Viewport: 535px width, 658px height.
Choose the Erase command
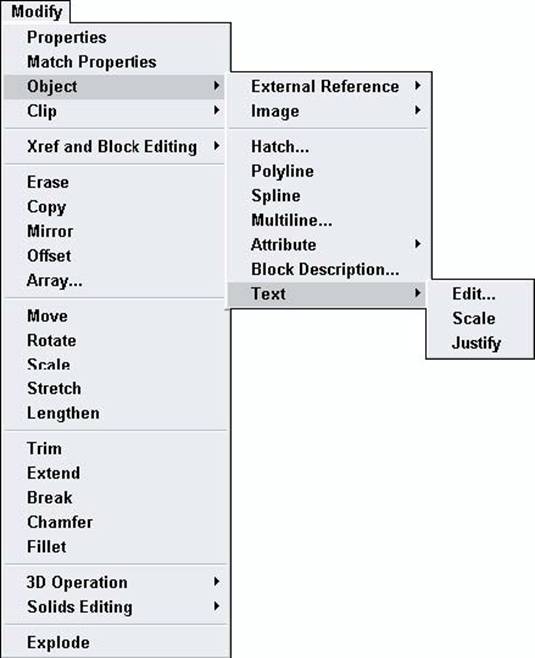click(114, 182)
